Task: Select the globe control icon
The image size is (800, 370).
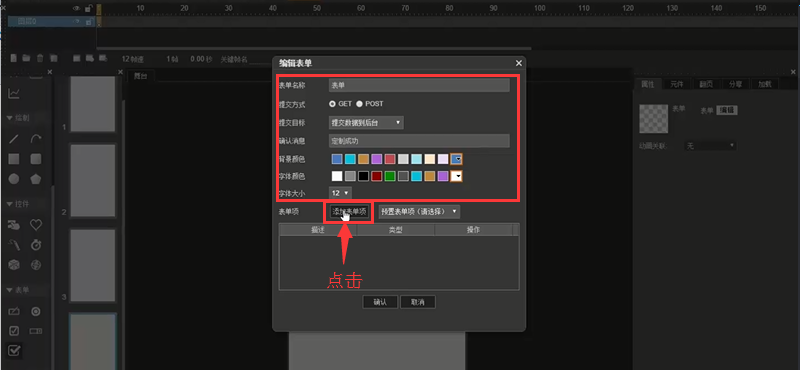Action: click(x=36, y=265)
